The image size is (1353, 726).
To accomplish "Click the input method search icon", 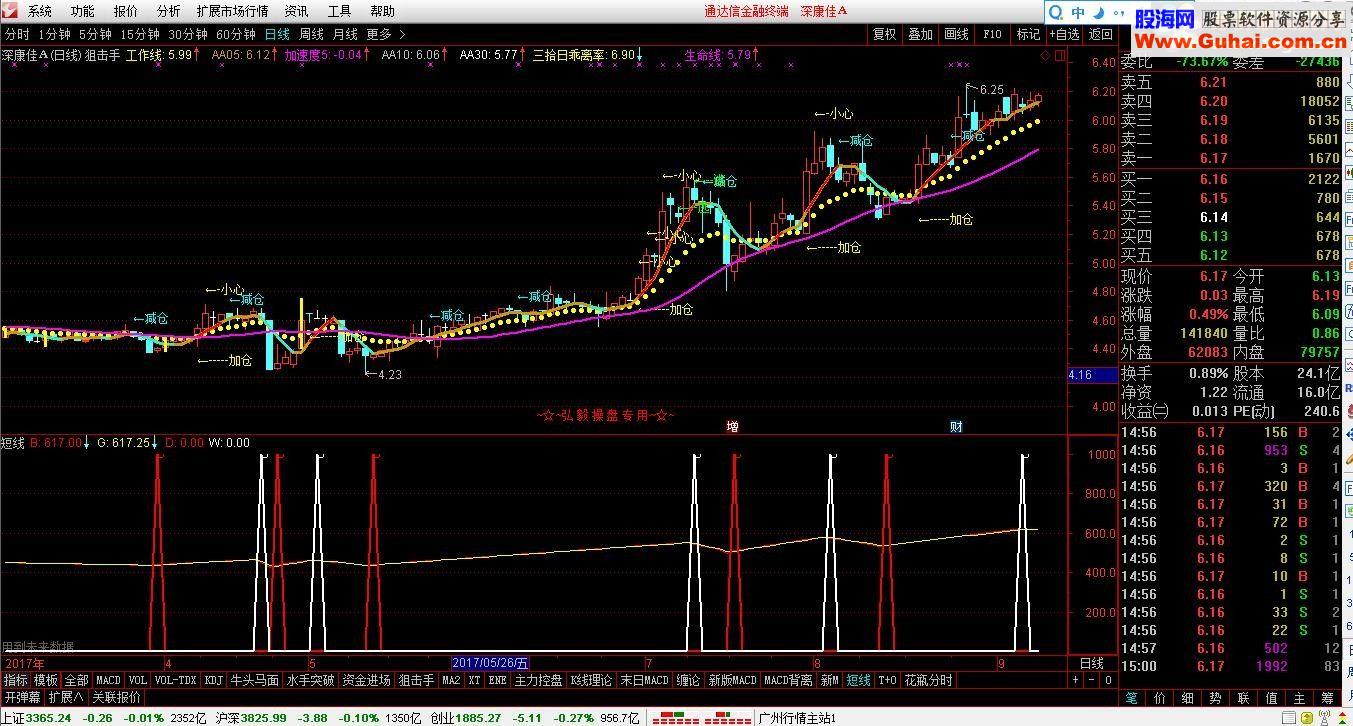I will tap(1057, 13).
